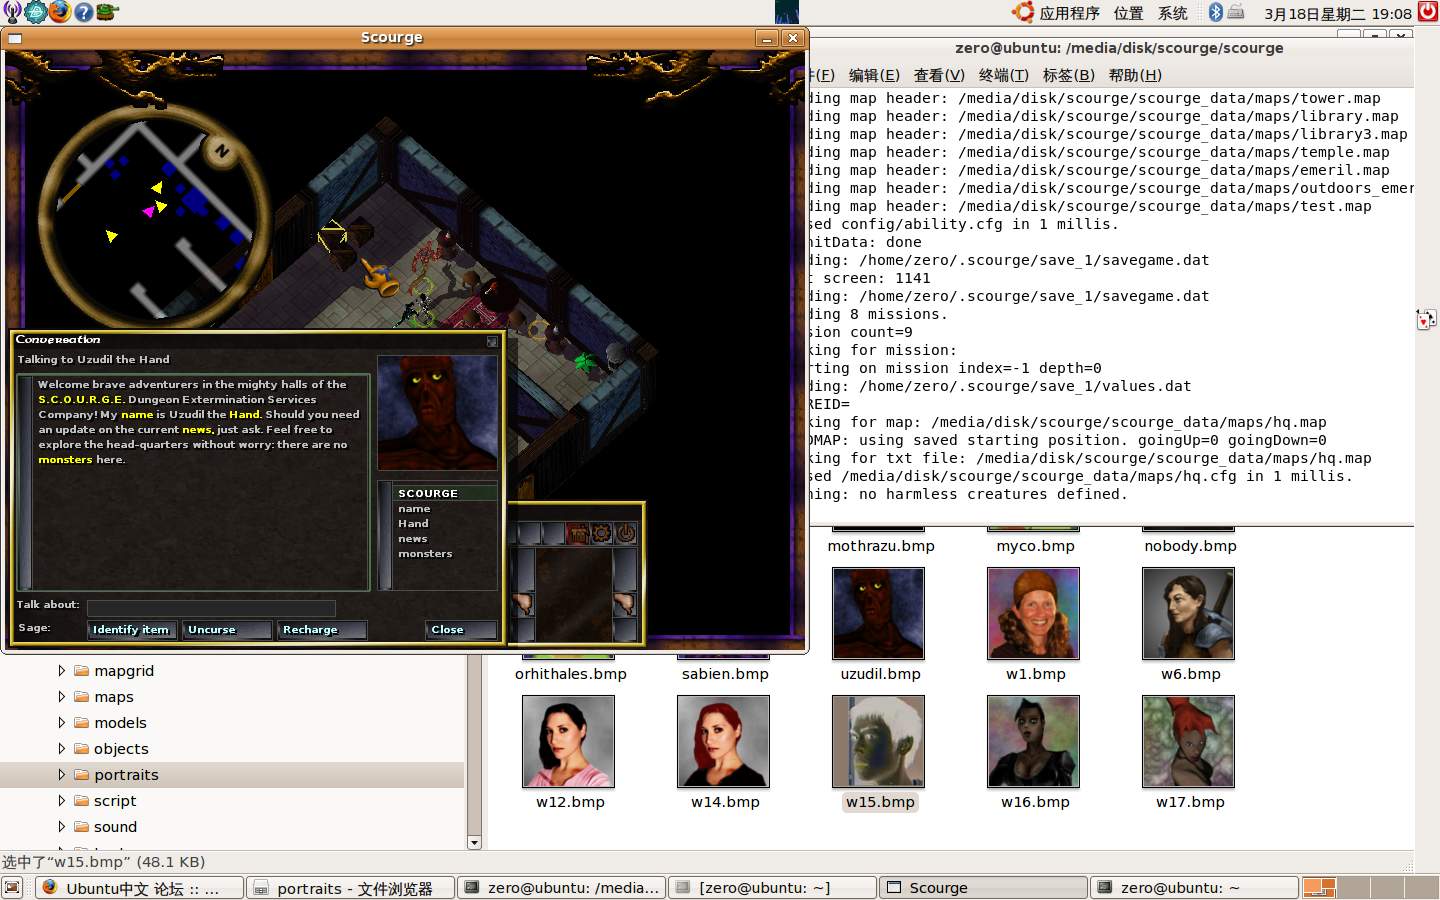Launch the green tank game icon
Viewport: 1440px width, 900px height.
coord(107,12)
